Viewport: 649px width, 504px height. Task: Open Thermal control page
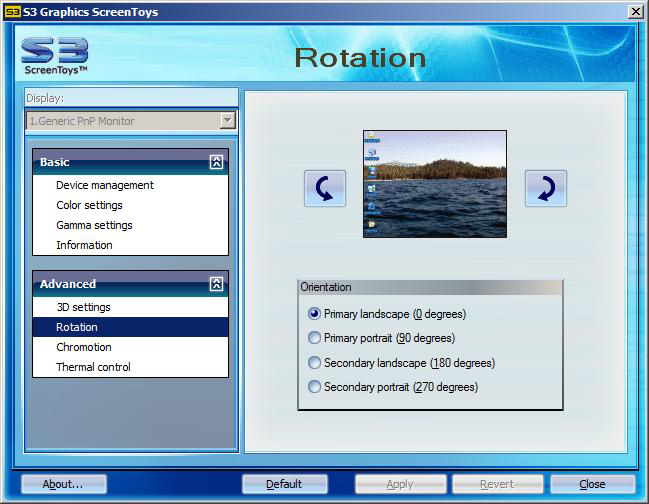coord(93,367)
